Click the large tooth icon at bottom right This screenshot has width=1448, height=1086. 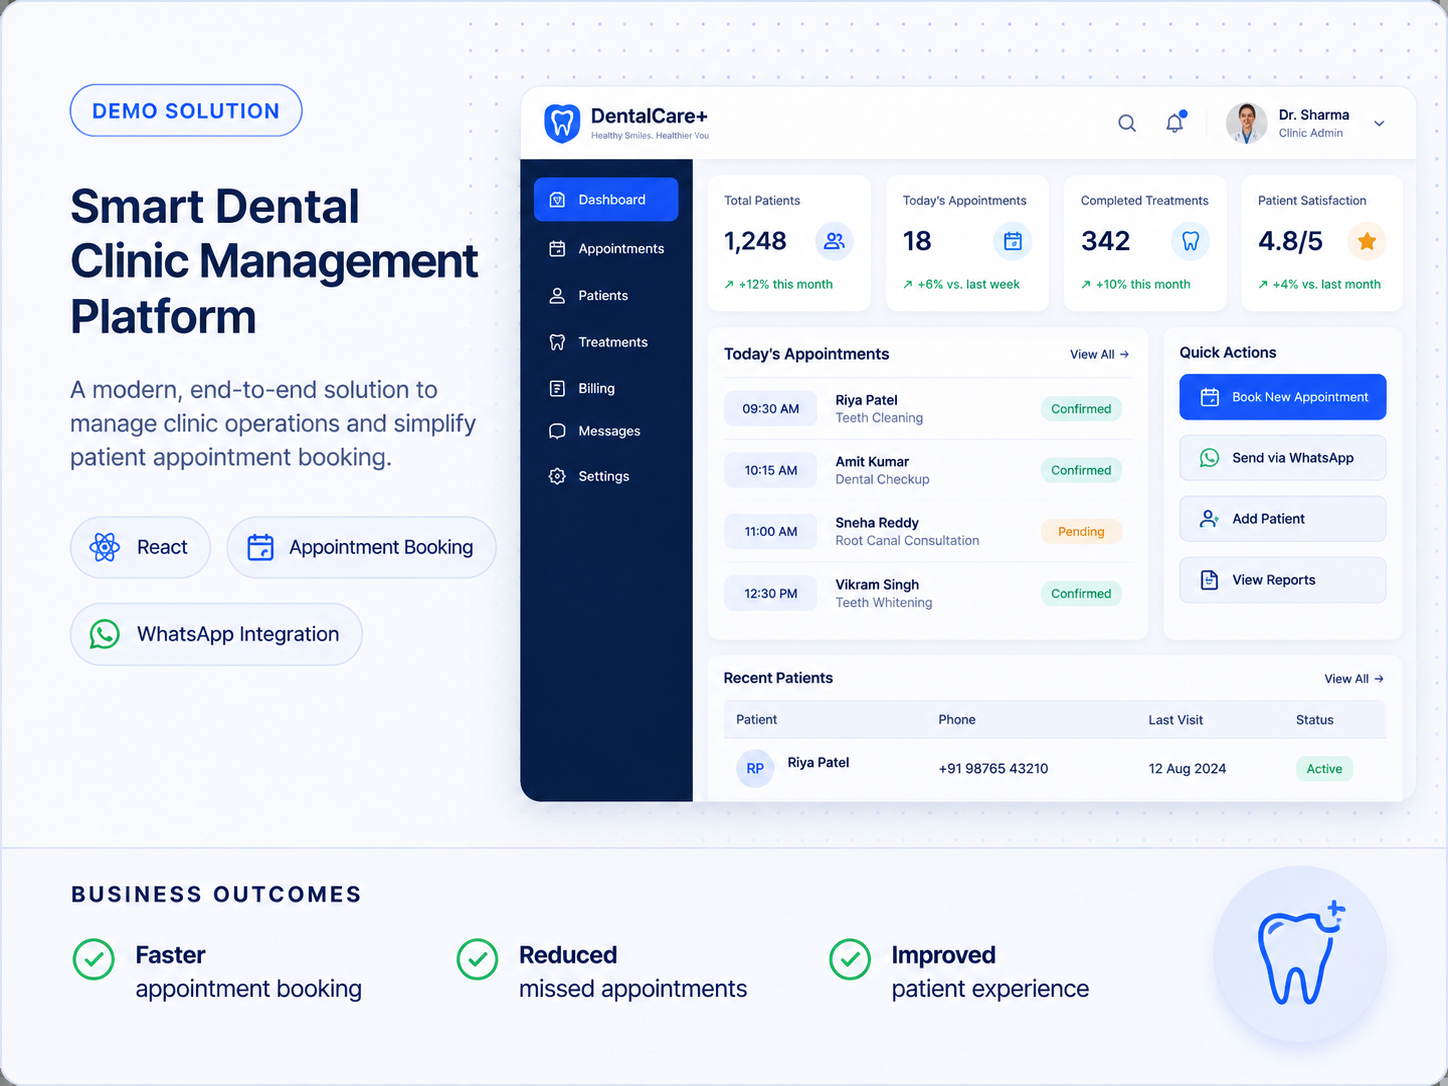tap(1300, 954)
